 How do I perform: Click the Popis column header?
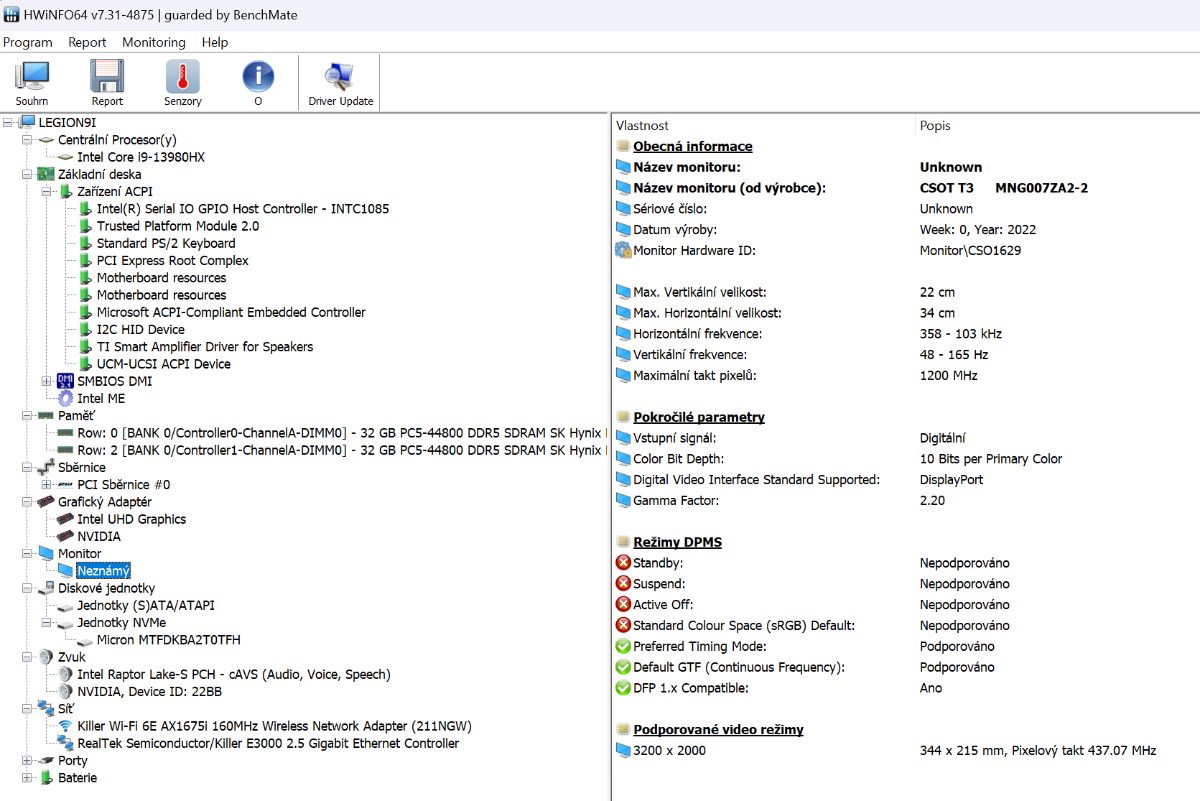point(935,126)
